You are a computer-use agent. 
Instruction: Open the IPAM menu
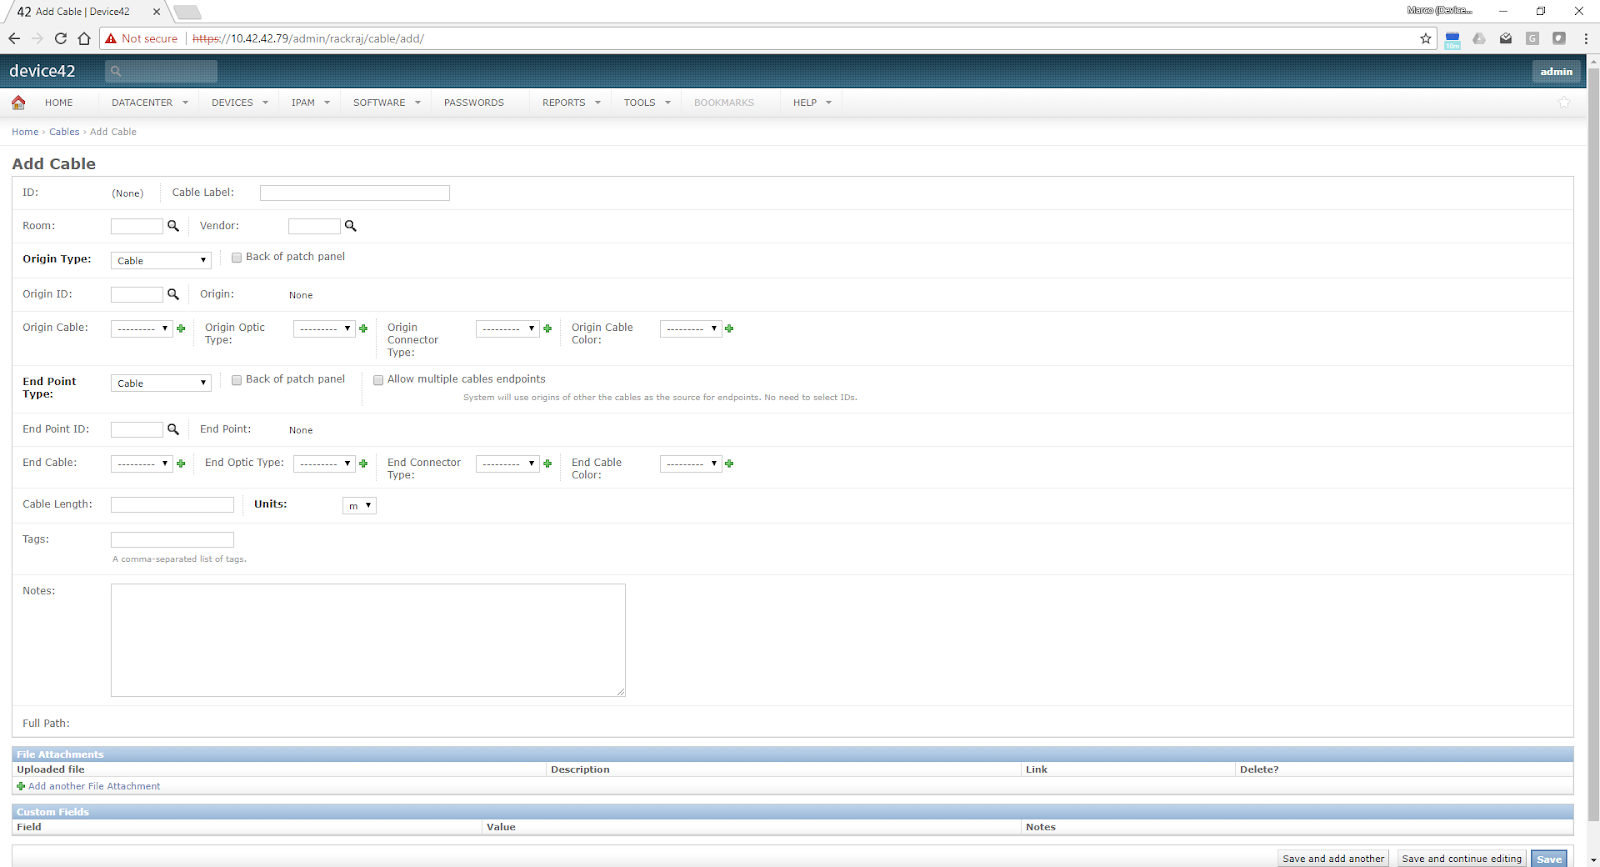click(310, 102)
